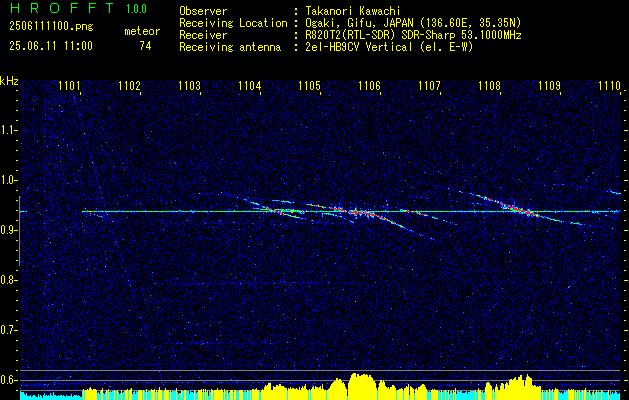Screen dimensions: 629x400
Task: Click time marker 1104
Action: 249,85
